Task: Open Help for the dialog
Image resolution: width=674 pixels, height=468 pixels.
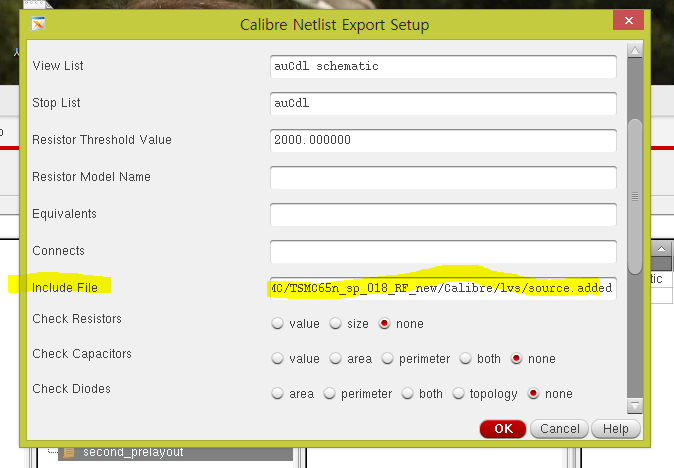Action: click(x=616, y=429)
